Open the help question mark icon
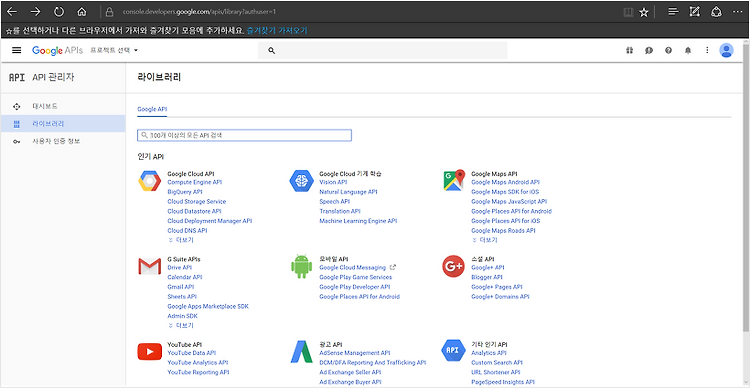Image resolution: width=750 pixels, height=388 pixels. tap(668, 50)
